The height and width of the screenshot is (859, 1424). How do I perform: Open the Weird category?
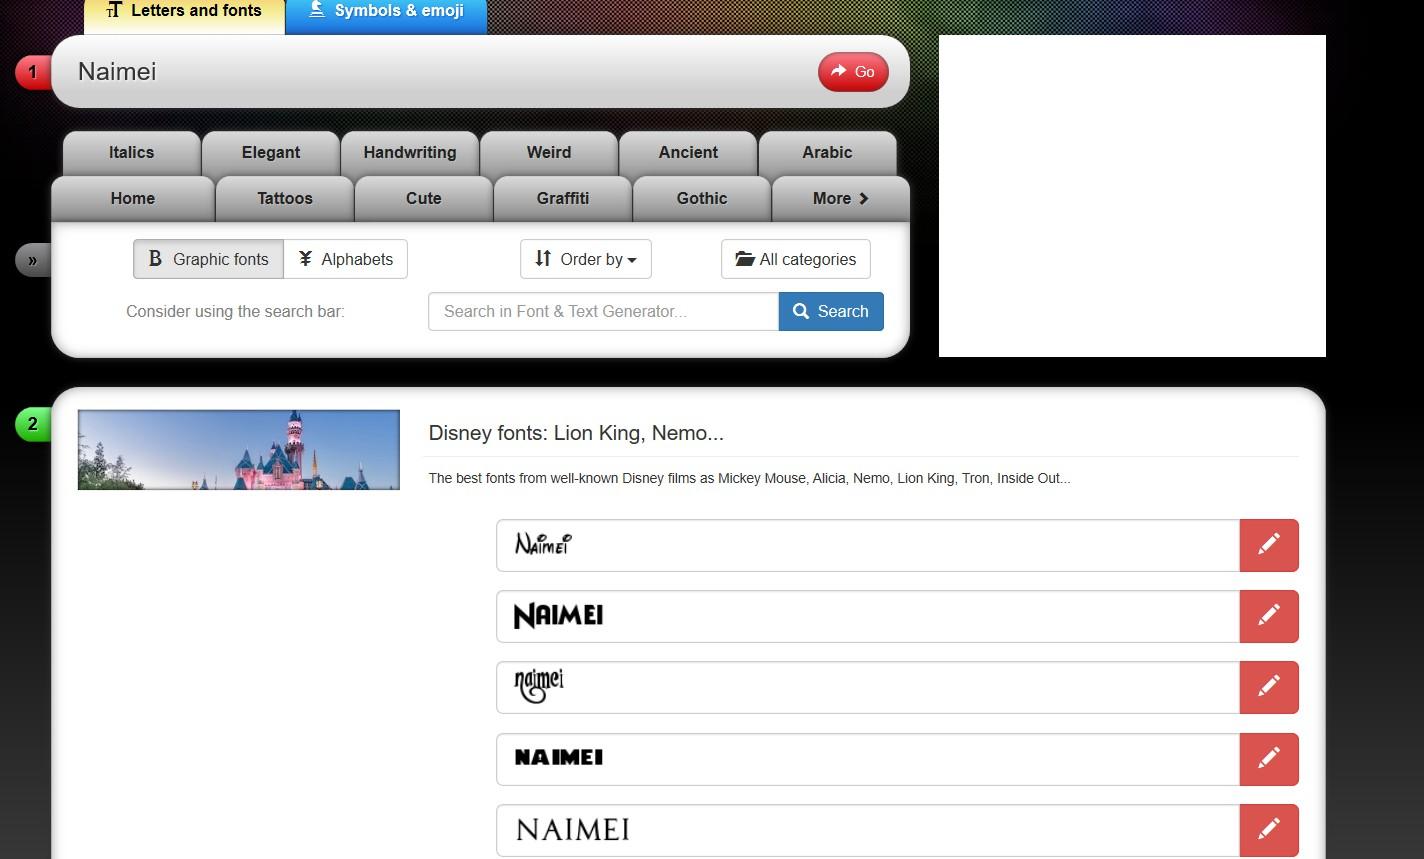pos(549,153)
